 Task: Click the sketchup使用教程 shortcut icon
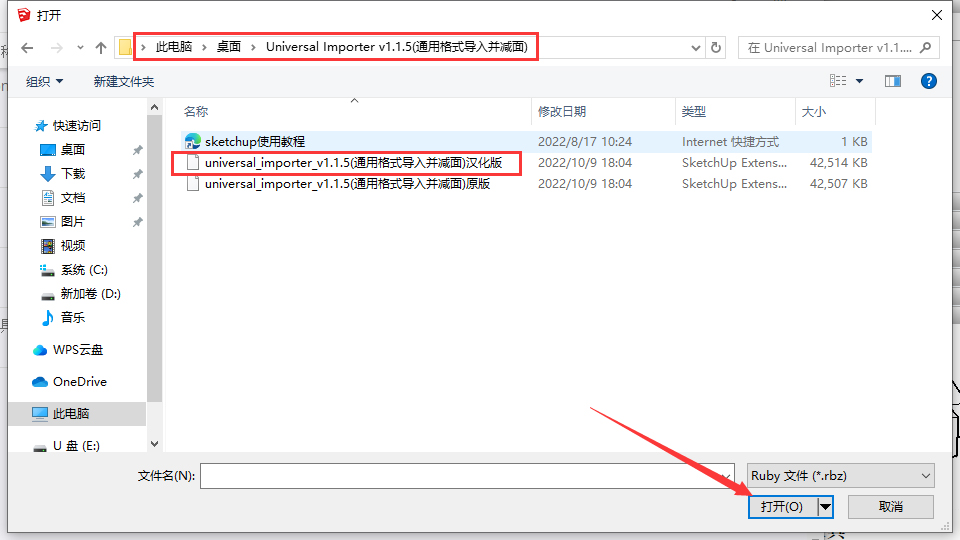[x=193, y=141]
